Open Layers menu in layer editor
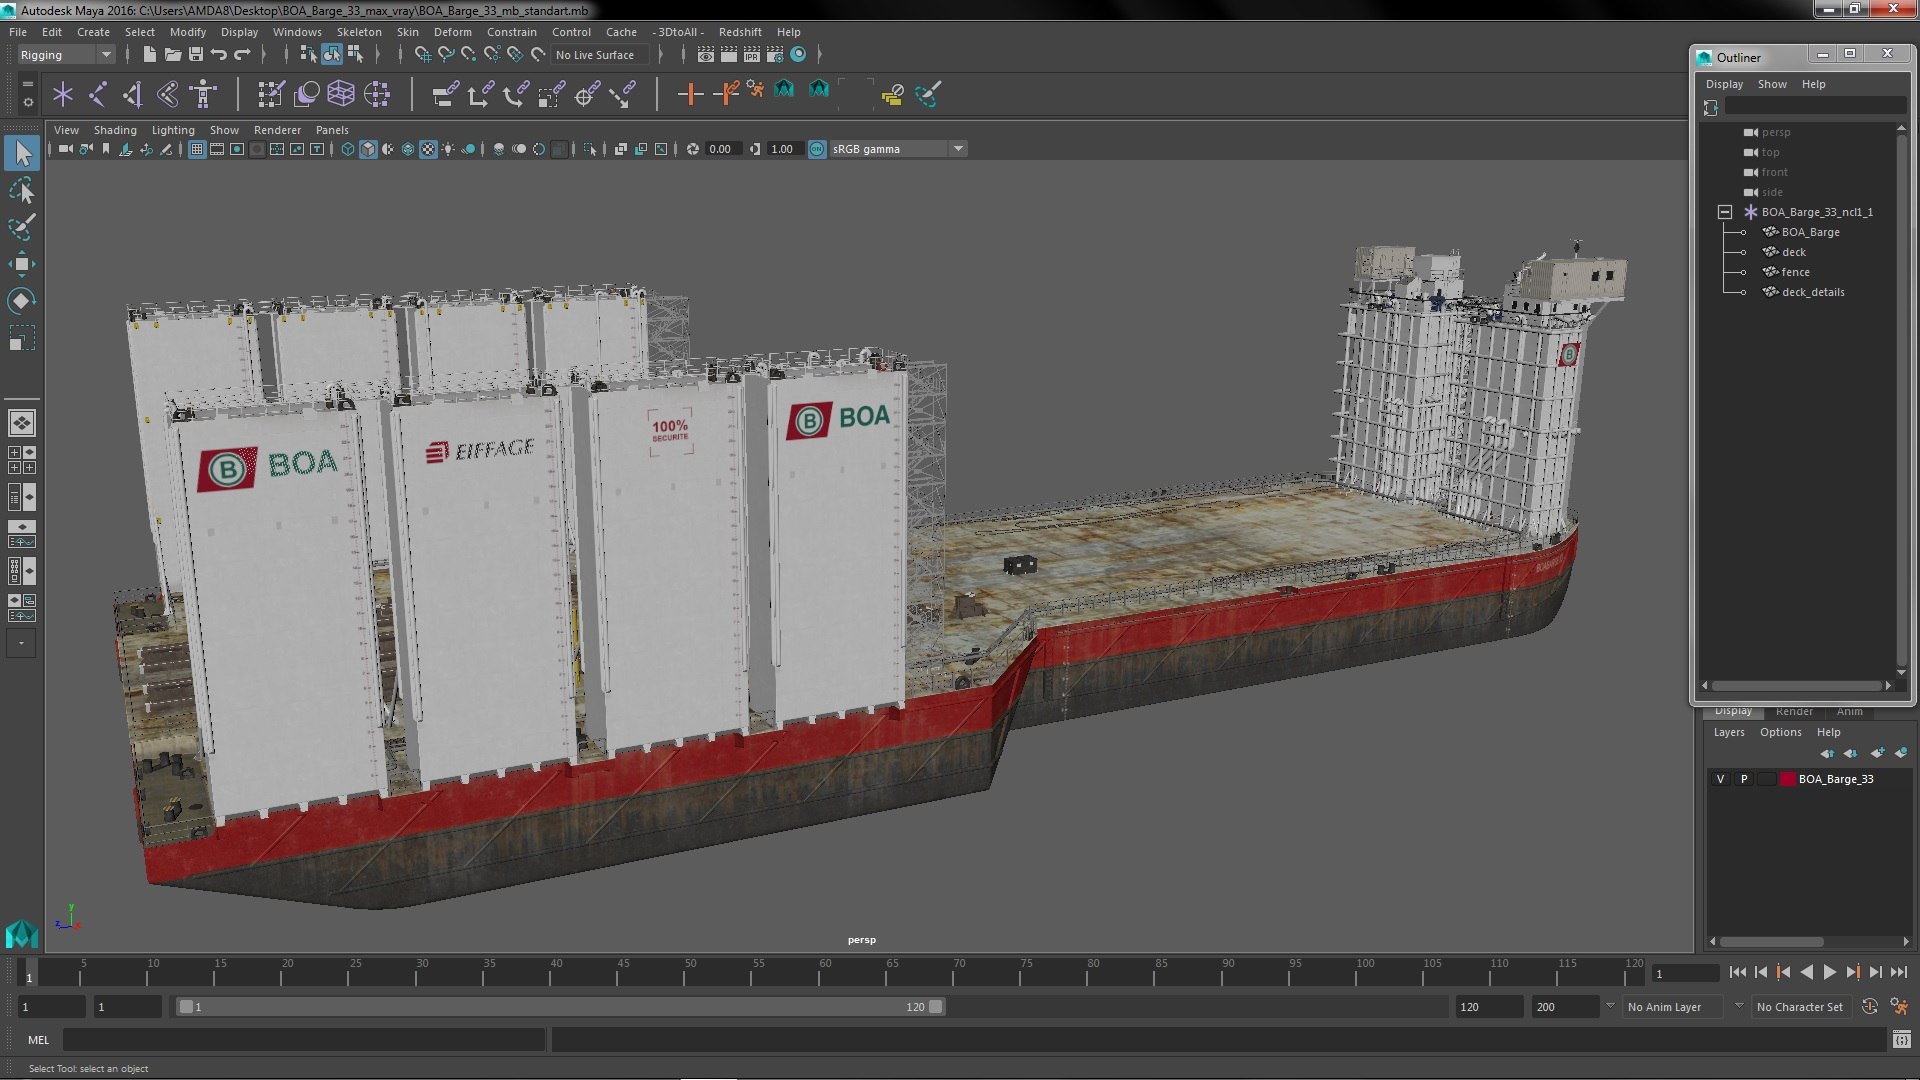Viewport: 1920px width, 1080px height. coord(1729,732)
